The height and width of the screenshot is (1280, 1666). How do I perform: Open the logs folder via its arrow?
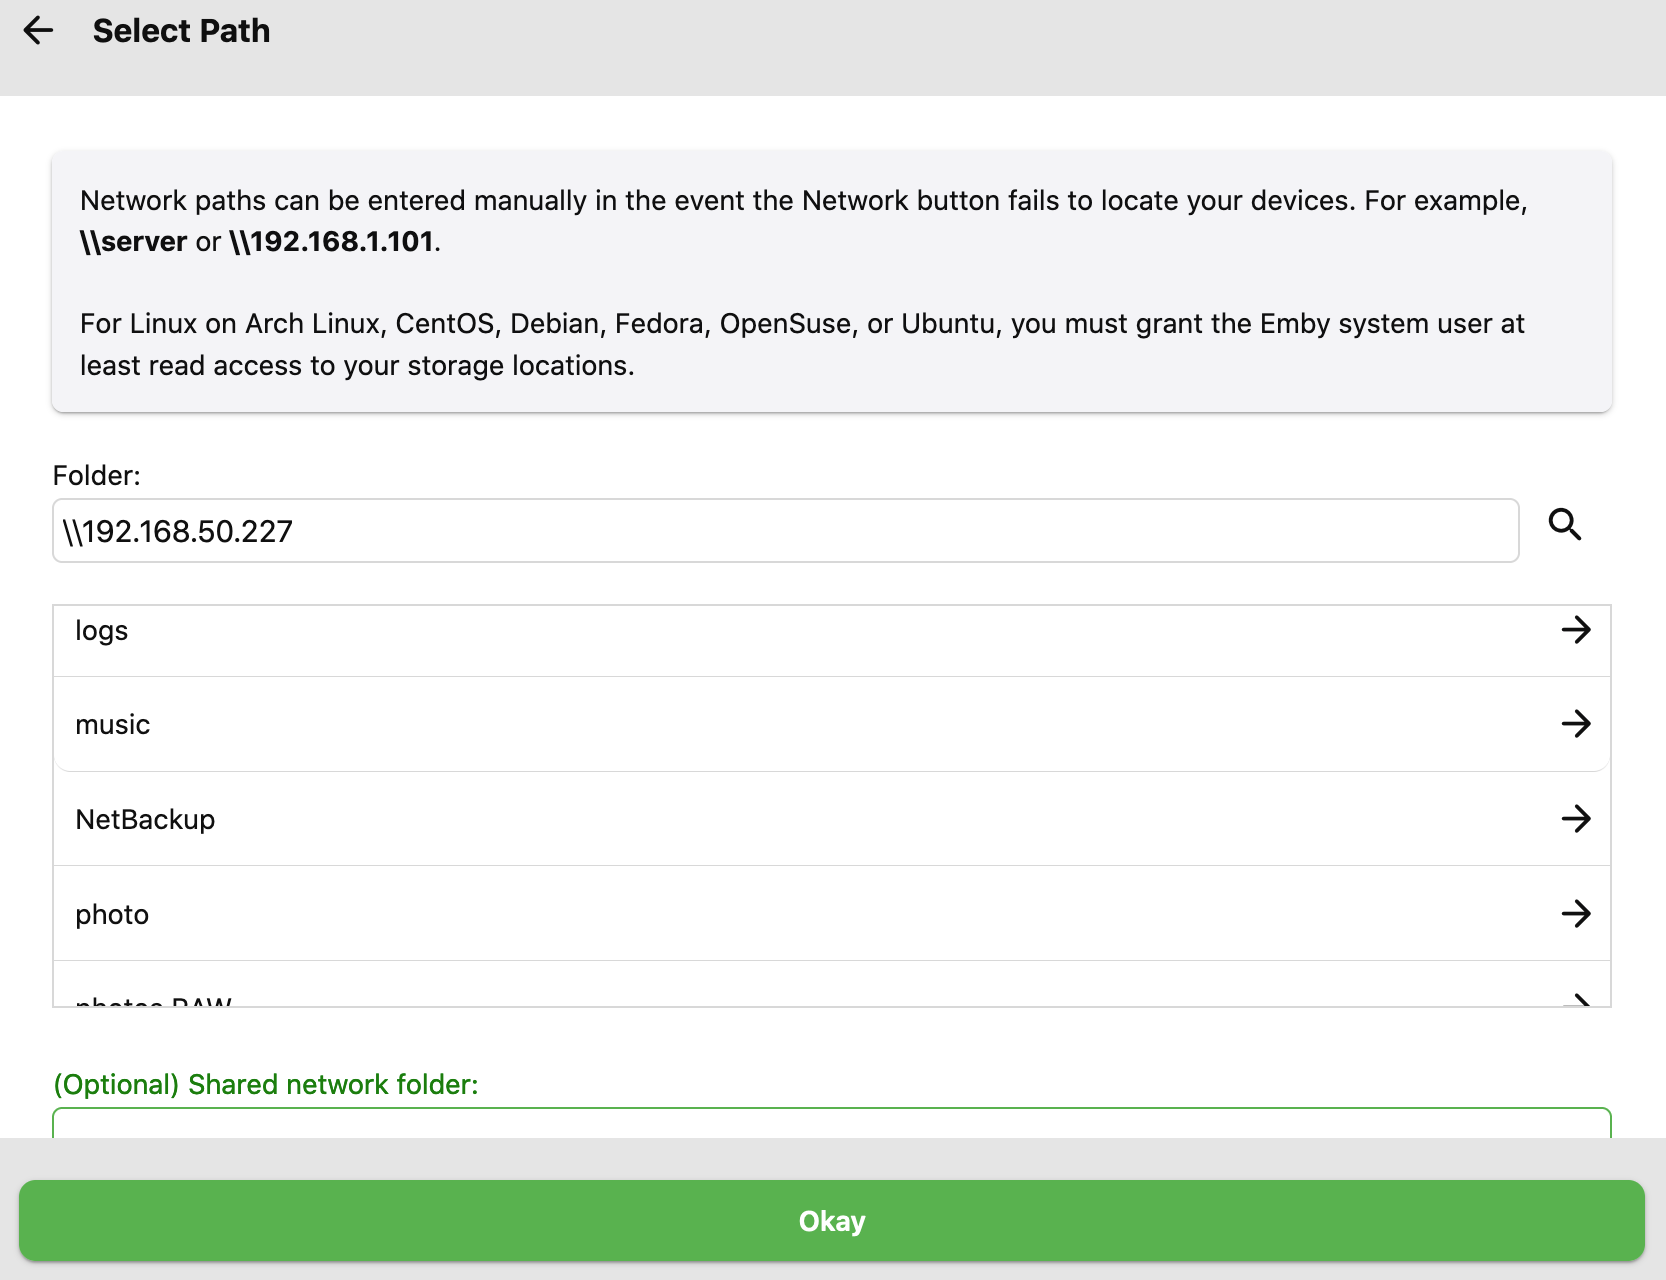tap(1575, 630)
